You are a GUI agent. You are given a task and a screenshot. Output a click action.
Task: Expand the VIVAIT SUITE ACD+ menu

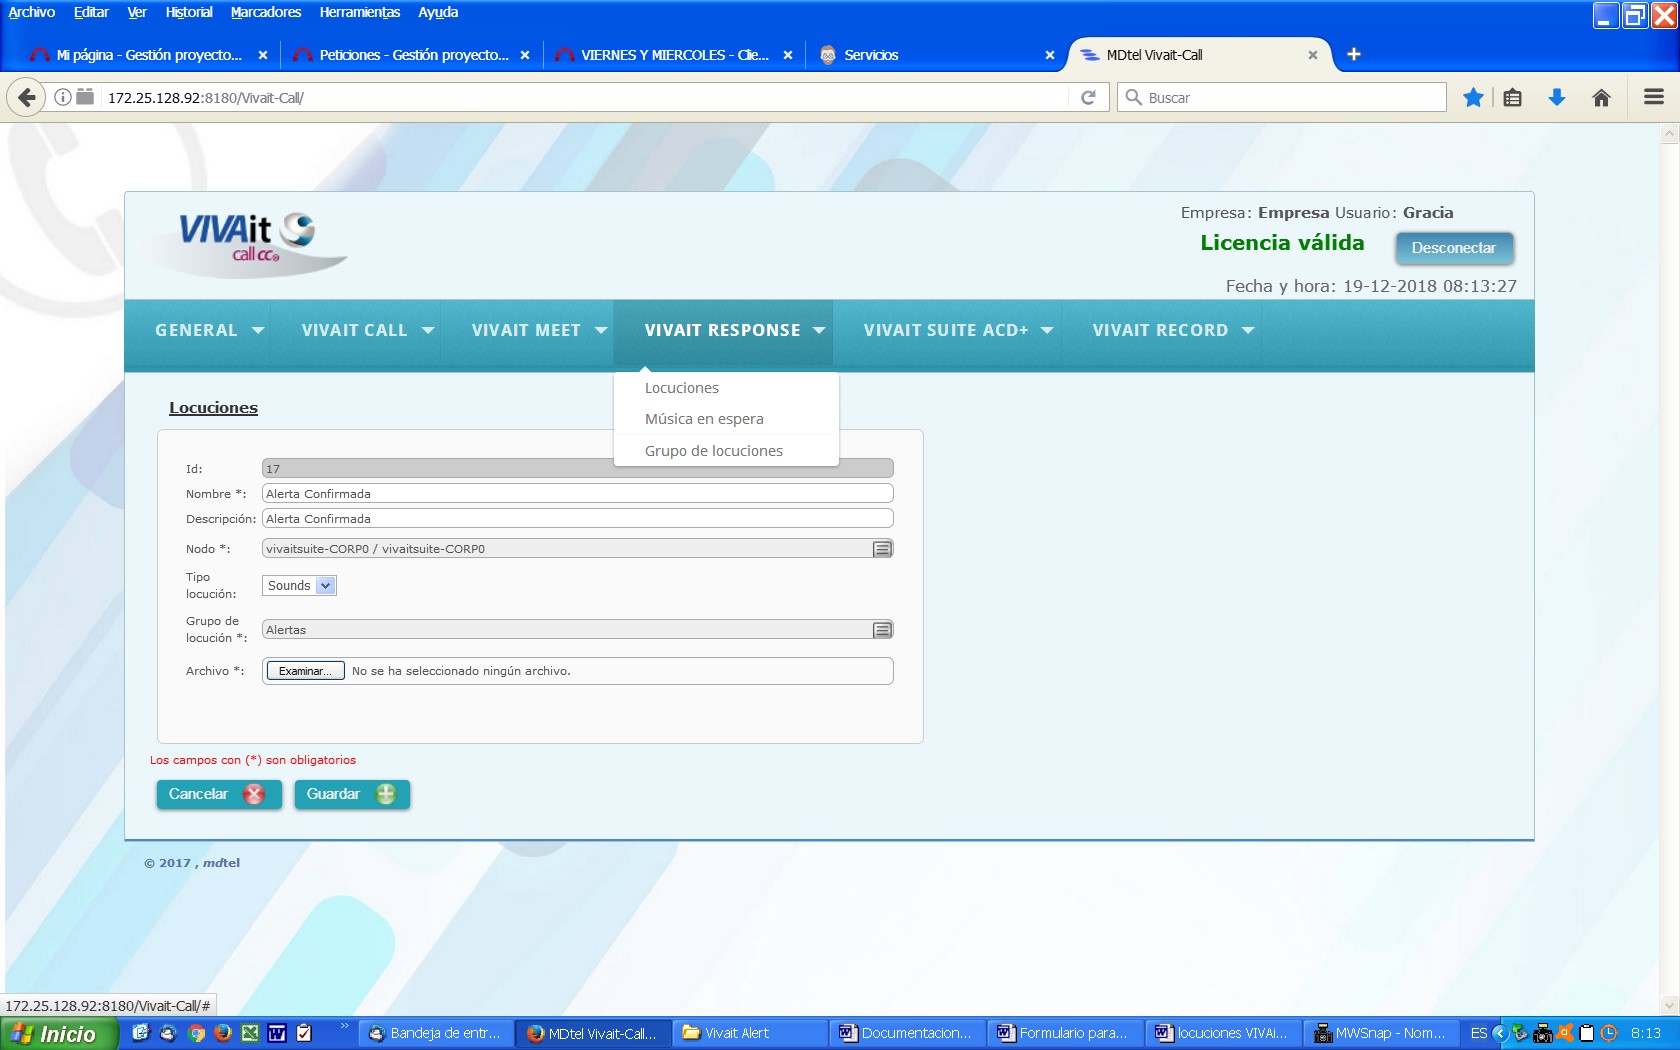click(958, 330)
